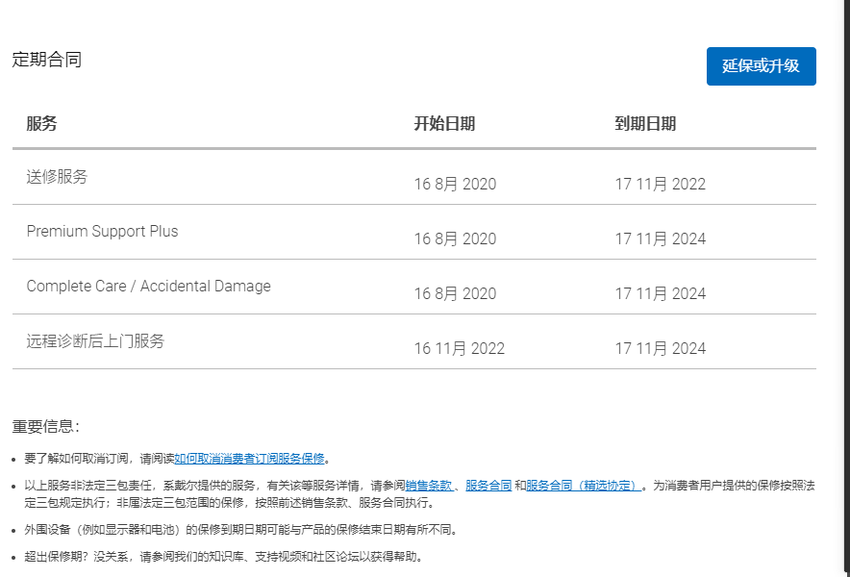This screenshot has height=577, width=850.
Task: Select start date 16 11月 2022
Action: [460, 349]
